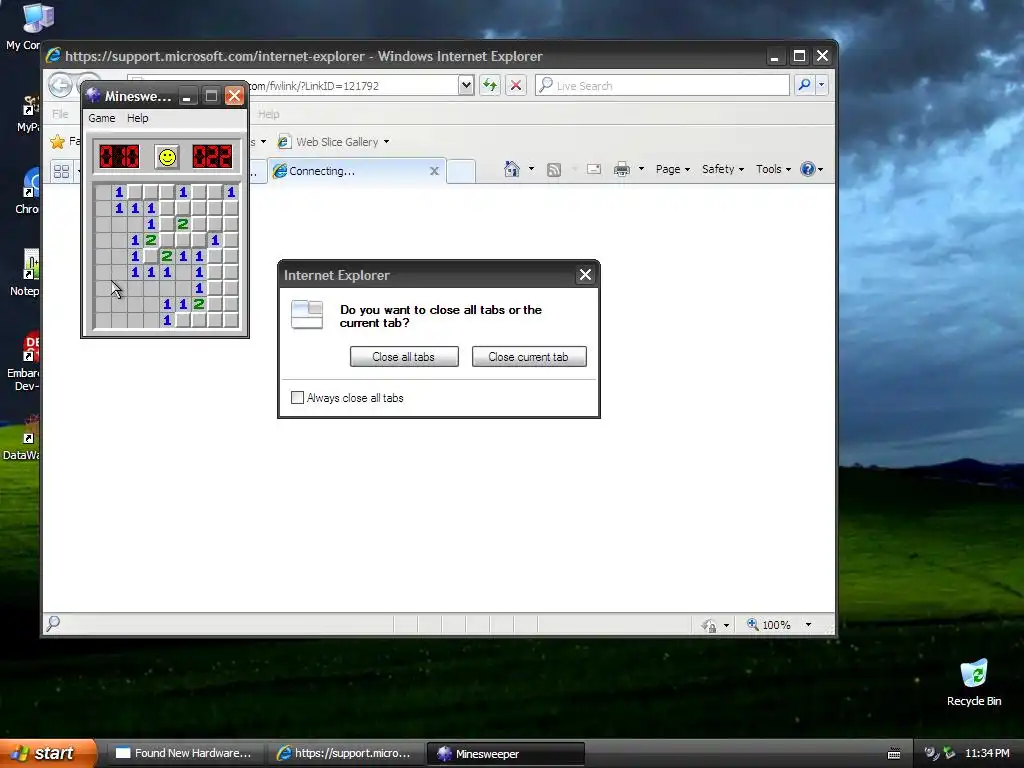This screenshot has height=768, width=1024.
Task: Click the Favorites star icon
Action: pyautogui.click(x=57, y=142)
